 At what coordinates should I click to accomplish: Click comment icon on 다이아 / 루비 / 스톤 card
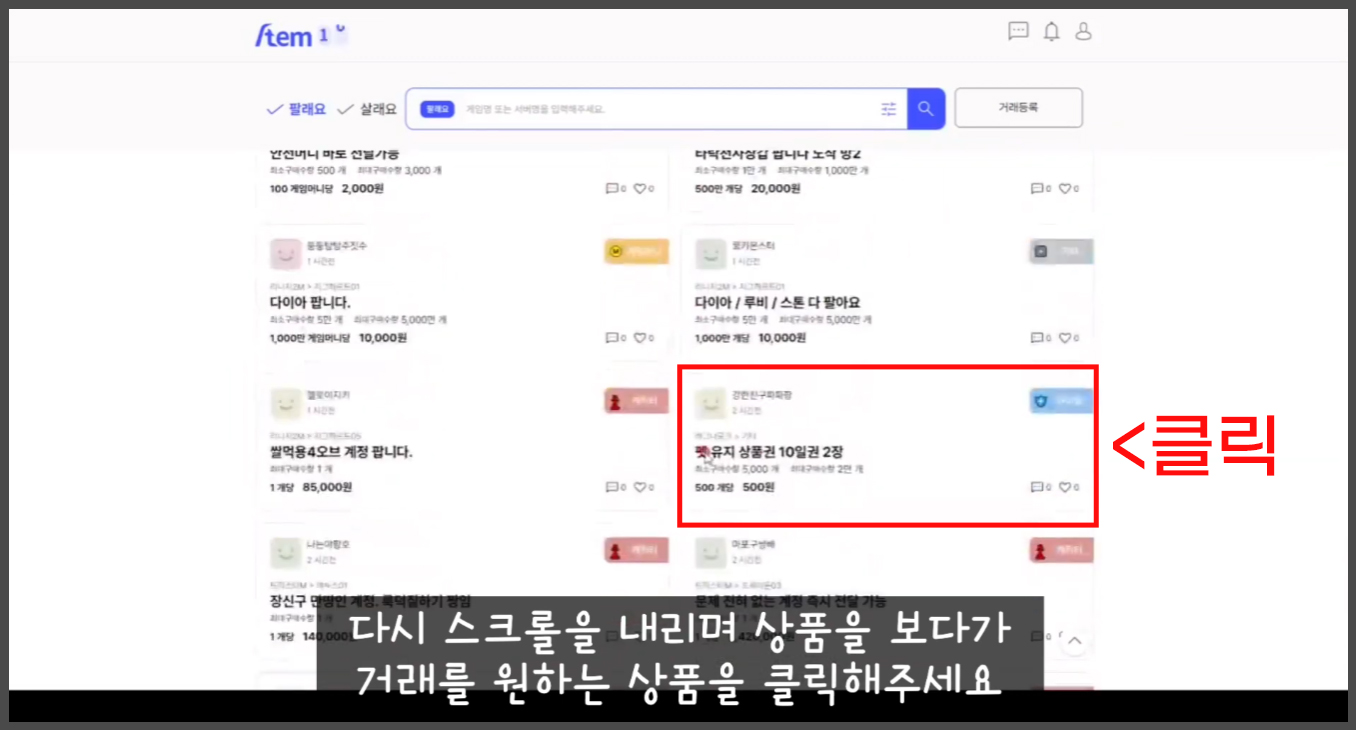(x=1037, y=338)
